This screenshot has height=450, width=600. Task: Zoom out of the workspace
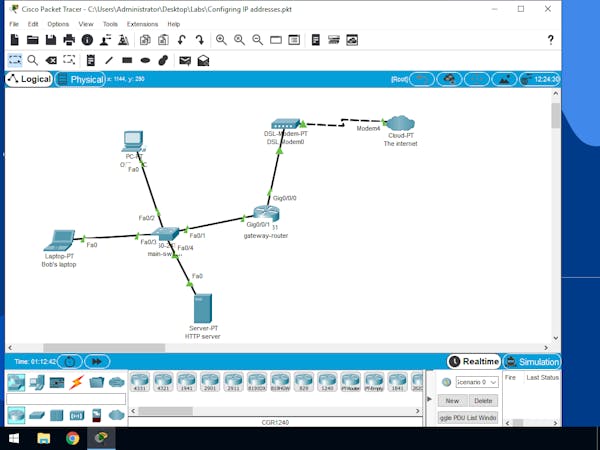pyautogui.click(x=258, y=40)
